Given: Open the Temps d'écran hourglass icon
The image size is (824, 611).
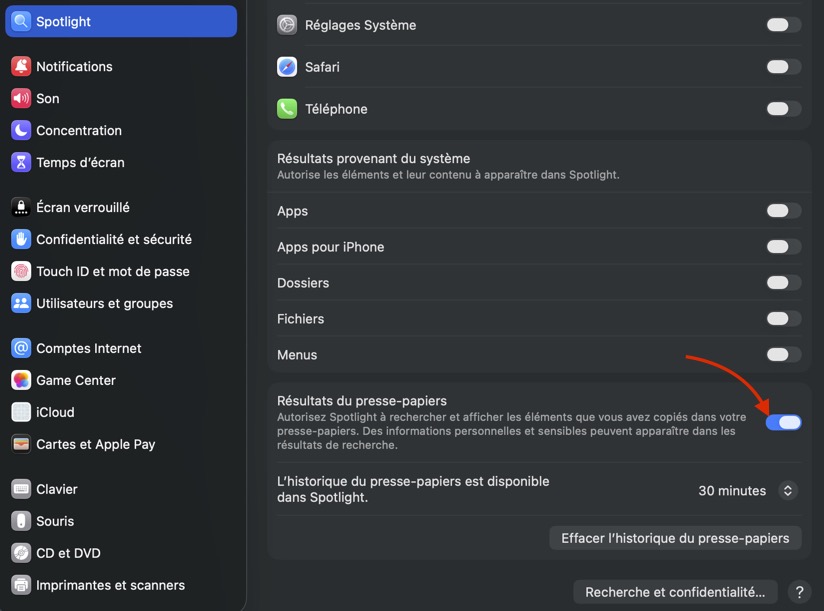Looking at the screenshot, I should (21, 163).
